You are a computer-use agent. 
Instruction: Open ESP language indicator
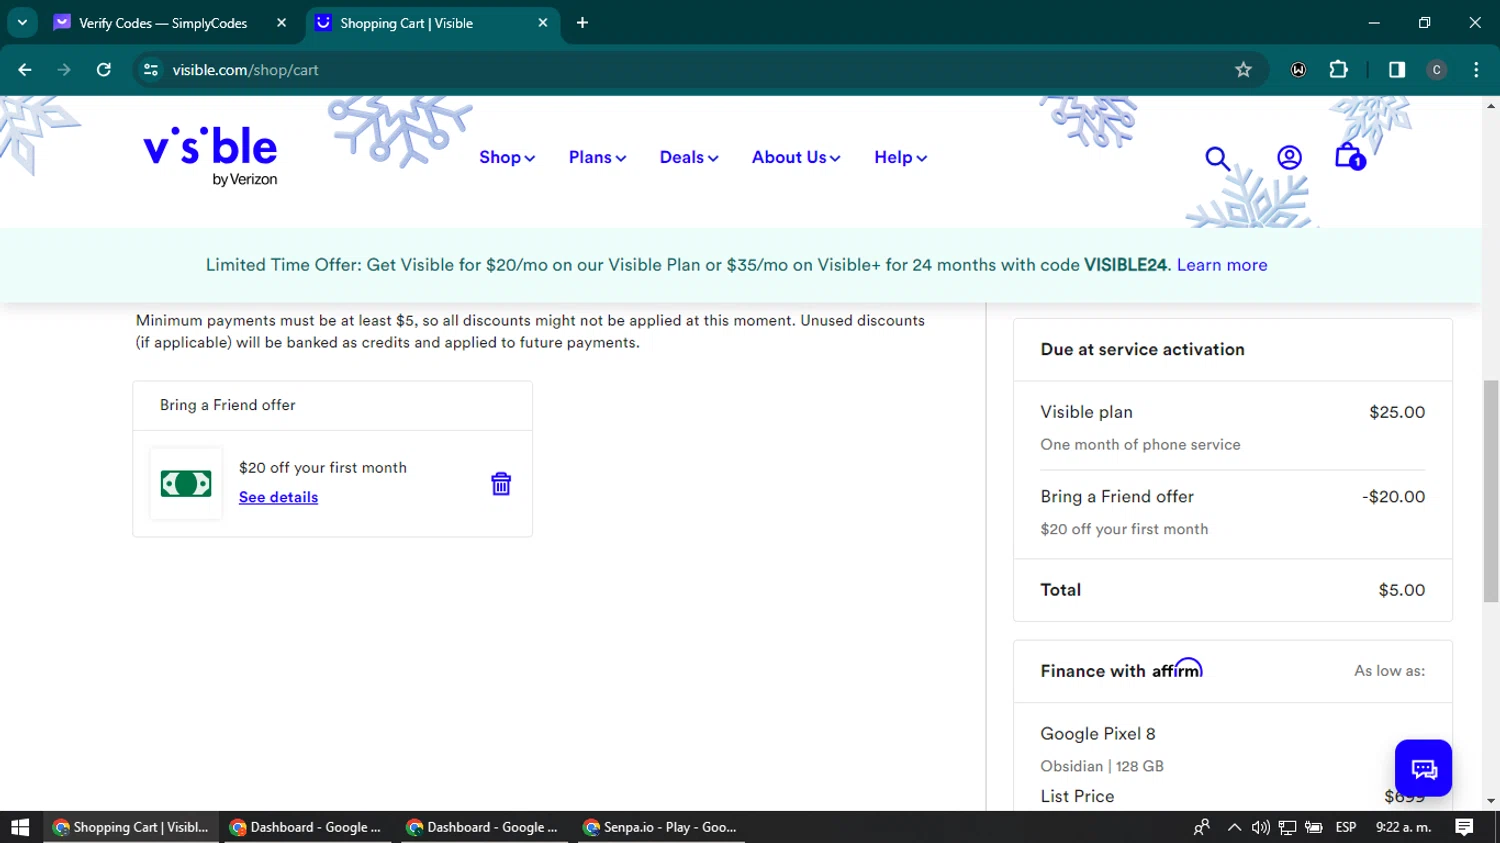1346,827
